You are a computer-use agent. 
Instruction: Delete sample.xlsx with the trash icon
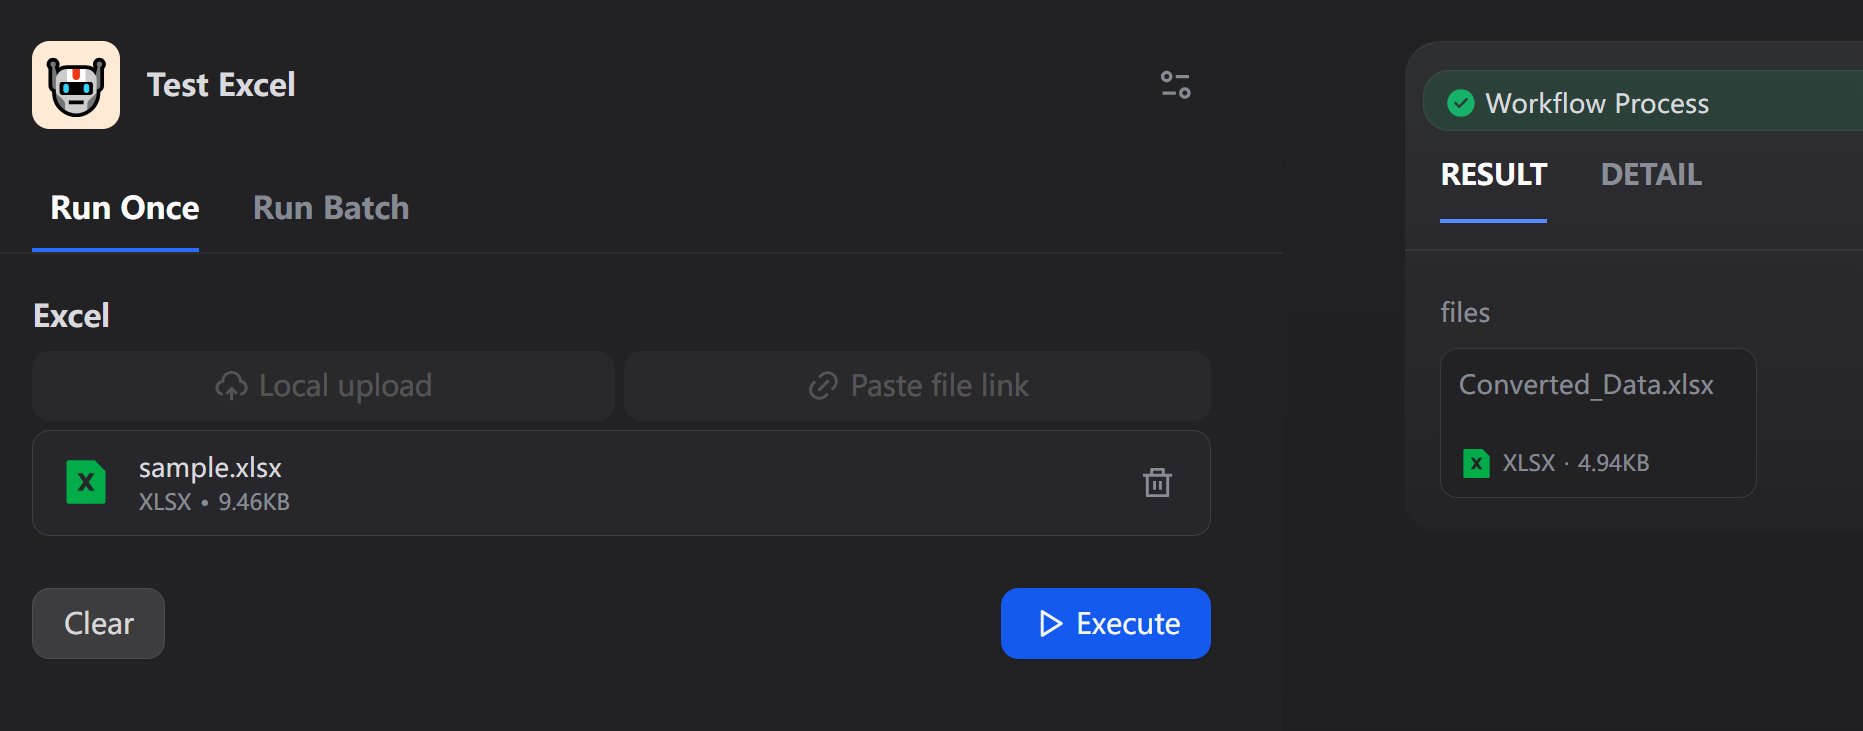point(1157,483)
